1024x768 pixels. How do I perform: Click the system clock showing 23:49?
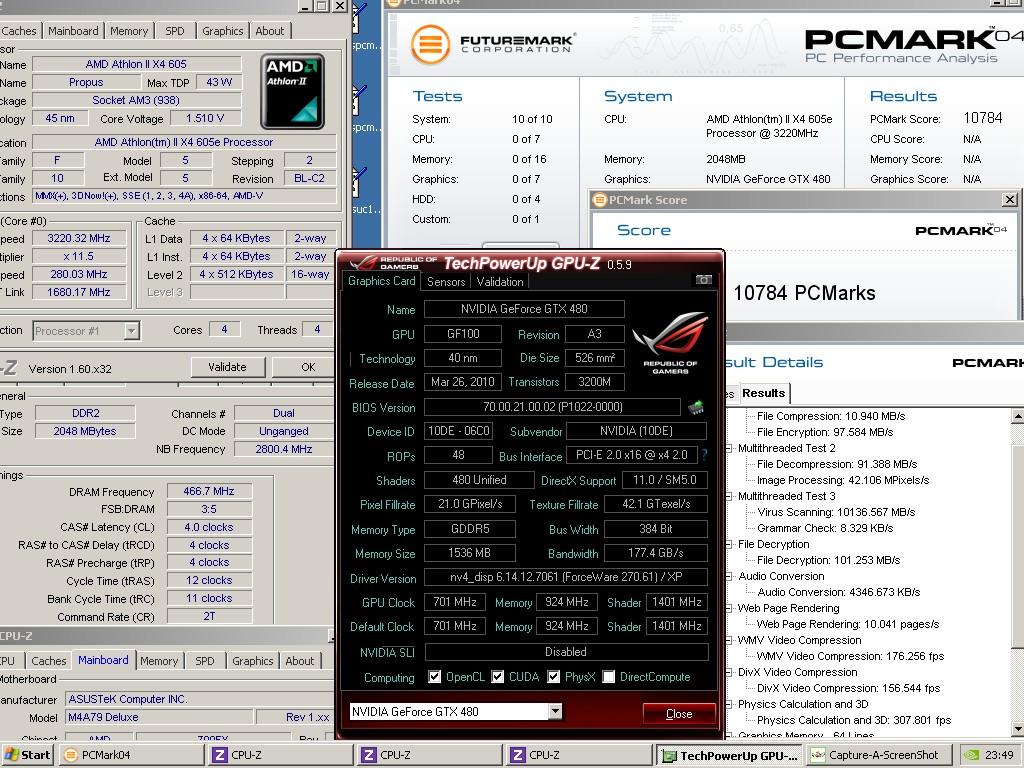[999, 755]
